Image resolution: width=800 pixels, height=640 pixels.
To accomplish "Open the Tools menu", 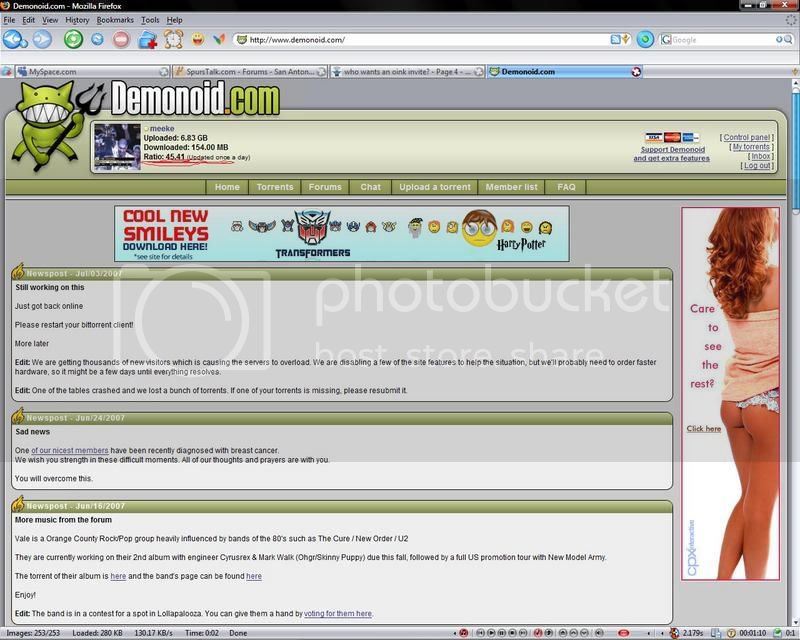I will pyautogui.click(x=150, y=20).
